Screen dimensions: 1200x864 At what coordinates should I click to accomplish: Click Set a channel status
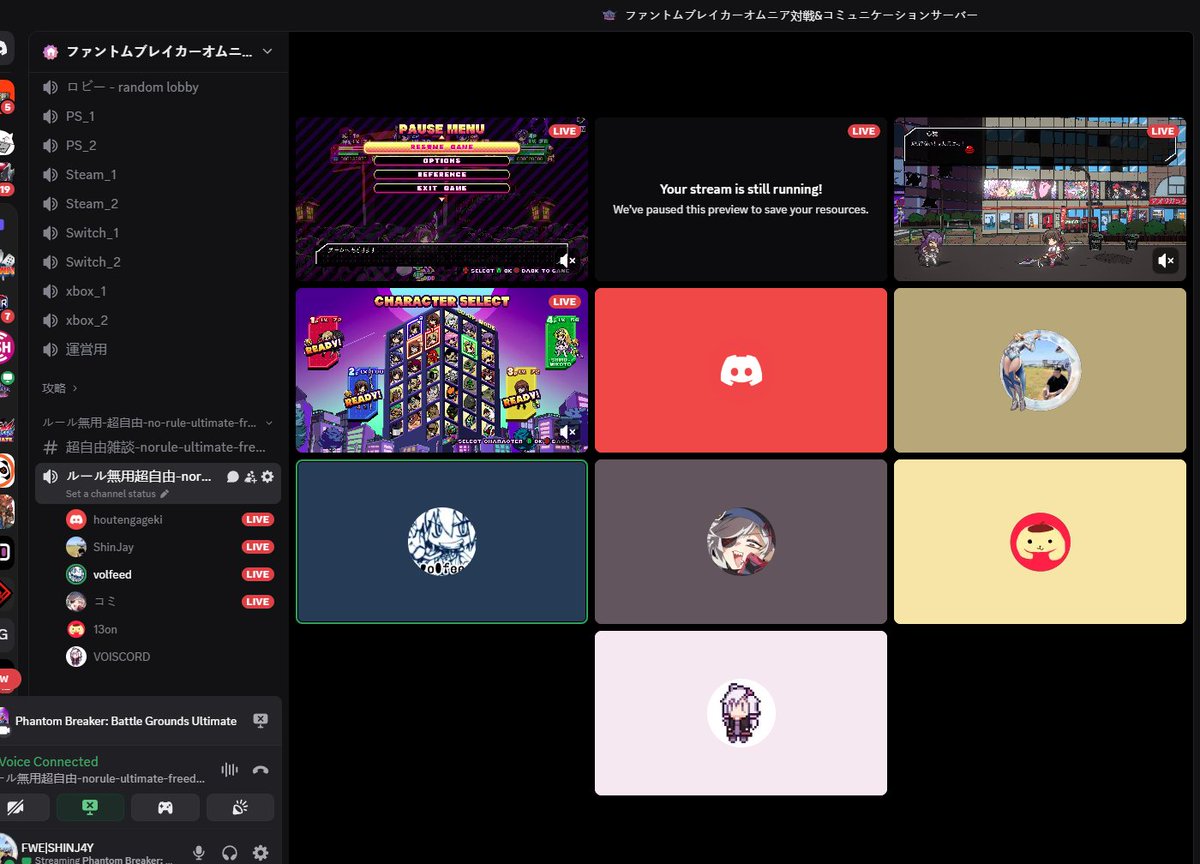click(111, 494)
